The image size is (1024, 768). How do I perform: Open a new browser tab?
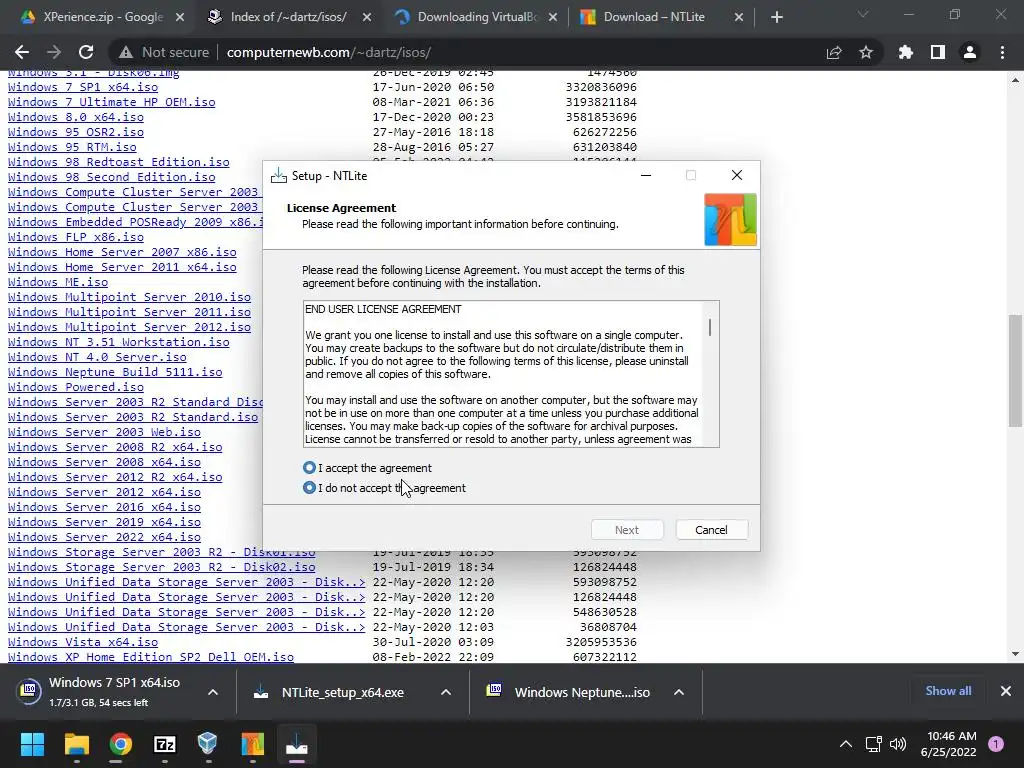(x=776, y=18)
